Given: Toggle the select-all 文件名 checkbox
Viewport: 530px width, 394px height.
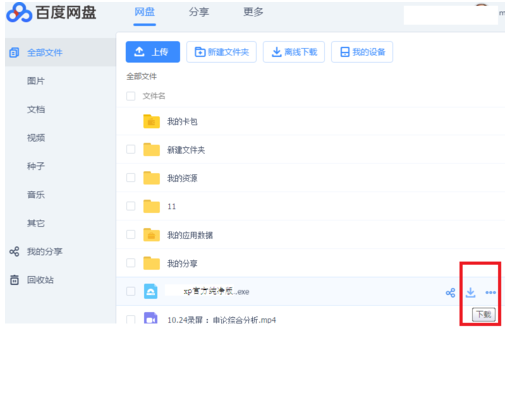Looking at the screenshot, I should pyautogui.click(x=131, y=96).
